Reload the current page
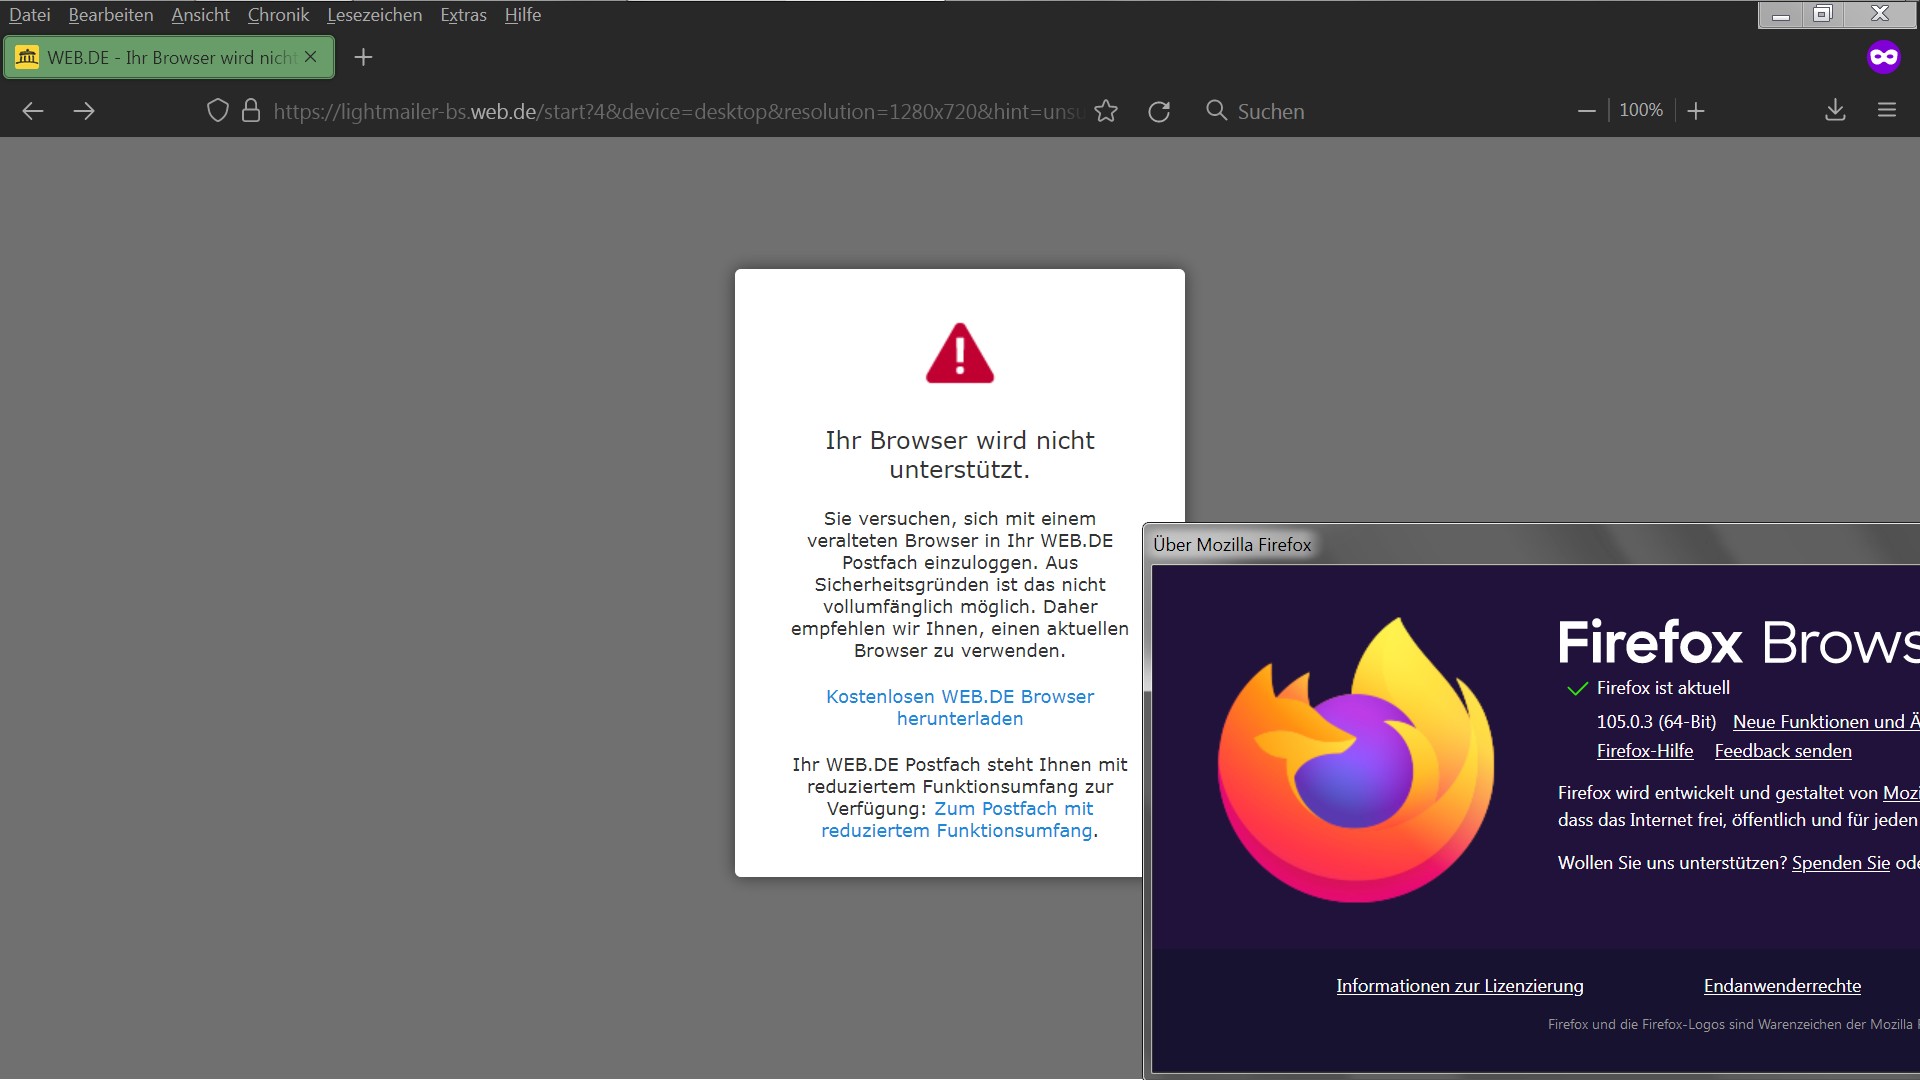The image size is (1920, 1080). click(1159, 111)
